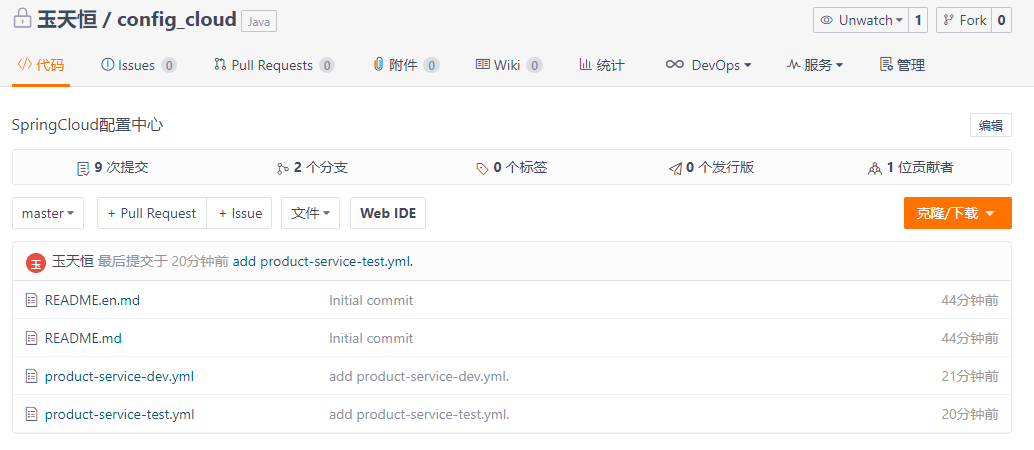Click the file icon beside product-service-test.yml

31,415
